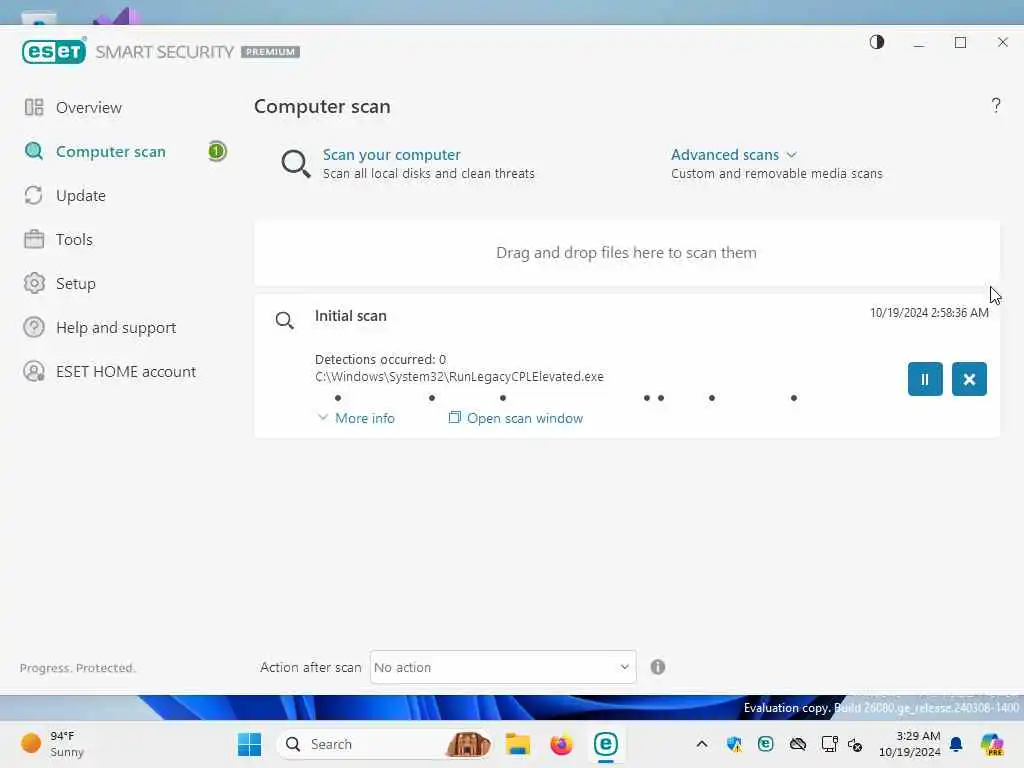Expand the Advanced scans dropdown
The width and height of the screenshot is (1024, 768).
(733, 155)
